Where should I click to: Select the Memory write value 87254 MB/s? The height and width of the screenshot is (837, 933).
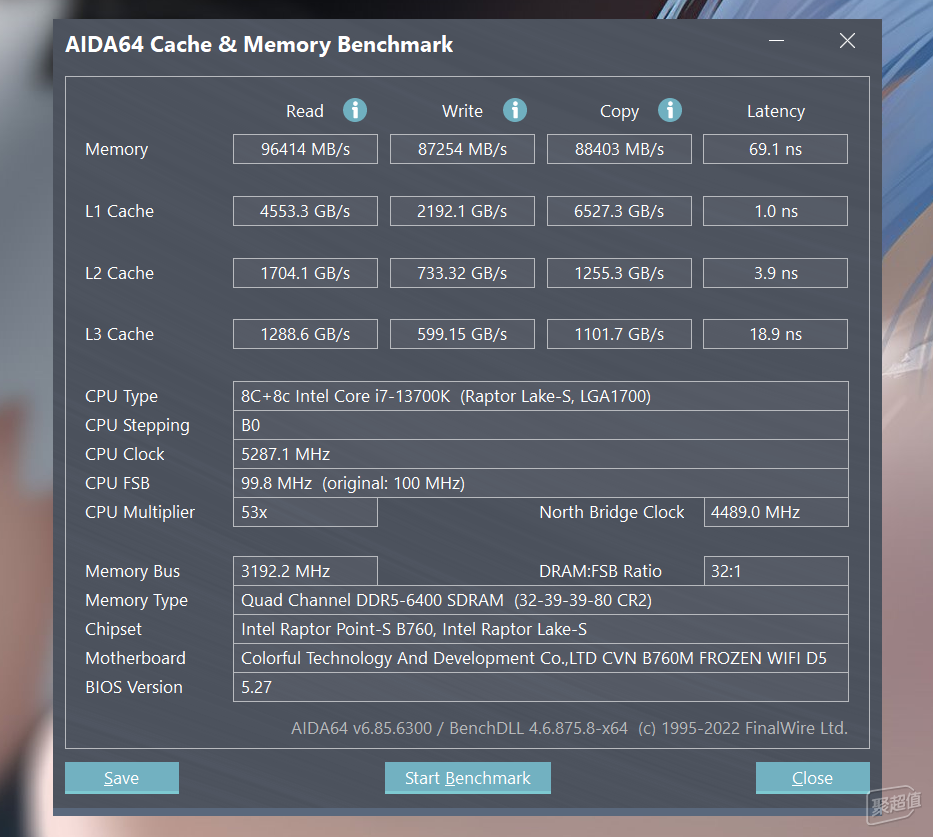[462, 149]
